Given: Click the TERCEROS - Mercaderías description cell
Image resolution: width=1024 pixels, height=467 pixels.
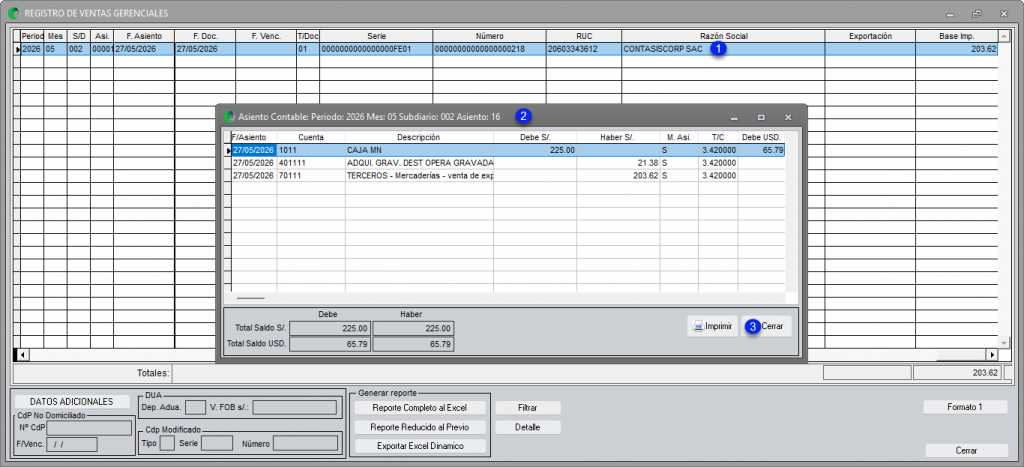Looking at the screenshot, I should pyautogui.click(x=419, y=176).
